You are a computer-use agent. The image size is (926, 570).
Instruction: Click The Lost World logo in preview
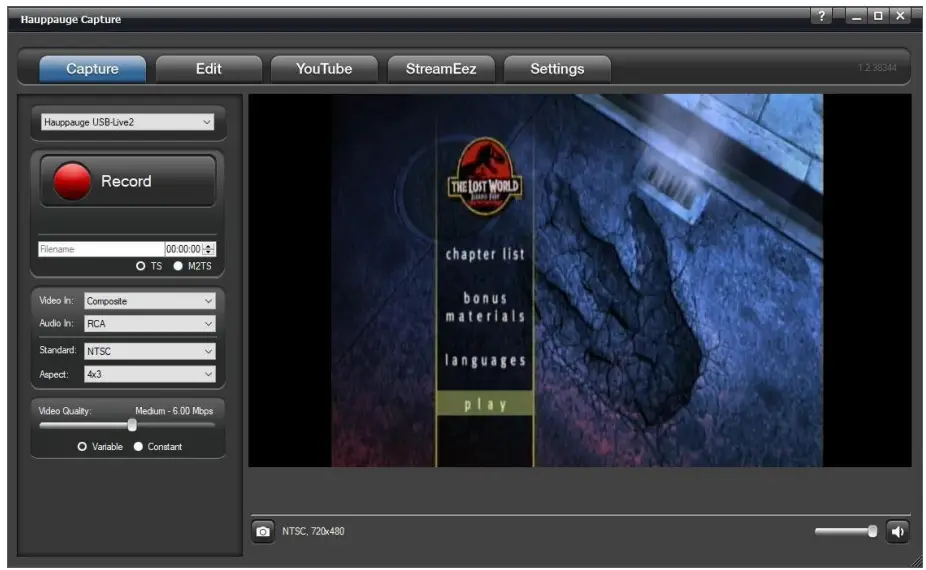pyautogui.click(x=485, y=176)
